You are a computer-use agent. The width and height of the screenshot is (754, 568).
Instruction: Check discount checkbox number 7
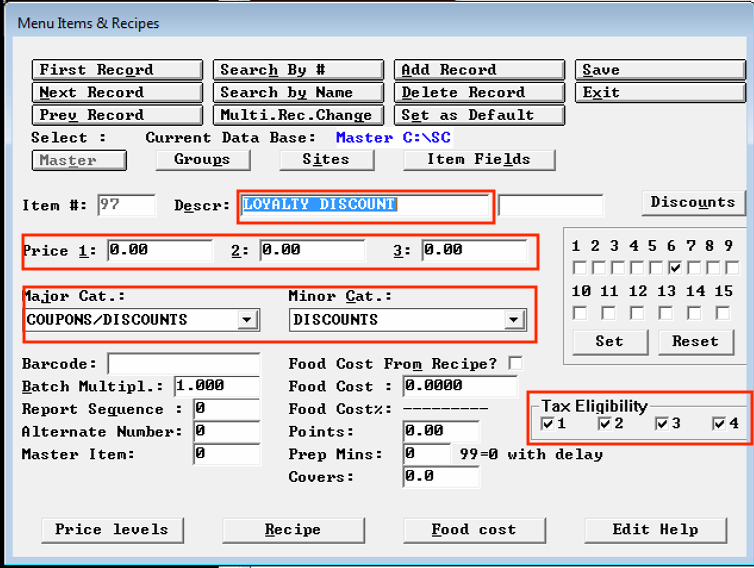[x=694, y=268]
